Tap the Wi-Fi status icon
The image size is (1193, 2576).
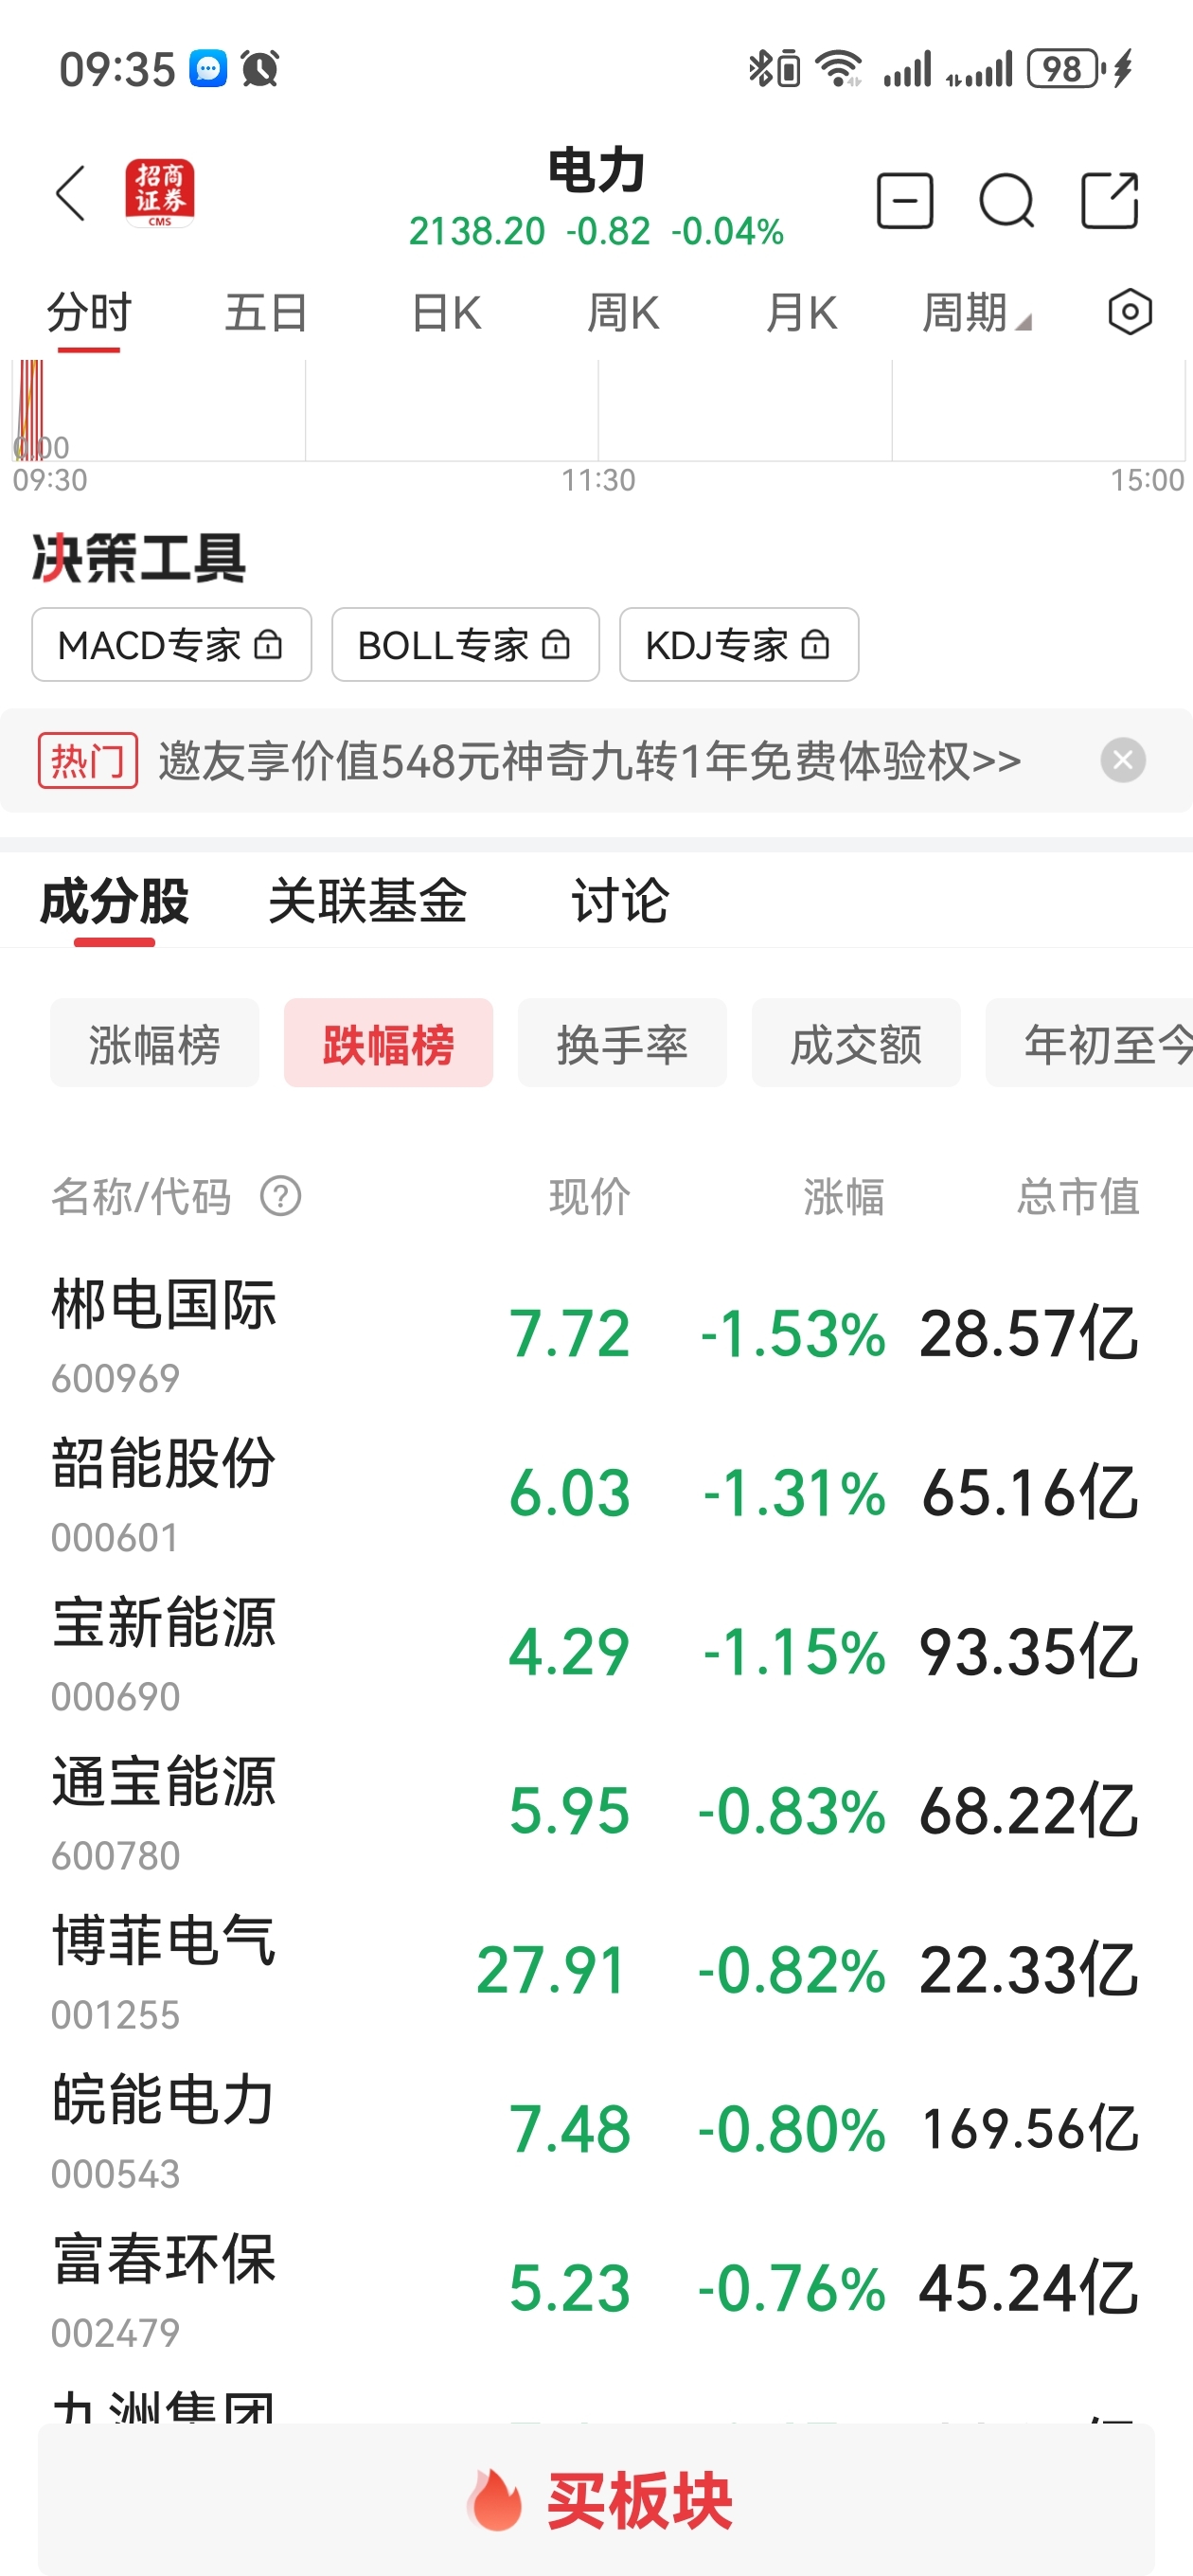click(x=838, y=69)
